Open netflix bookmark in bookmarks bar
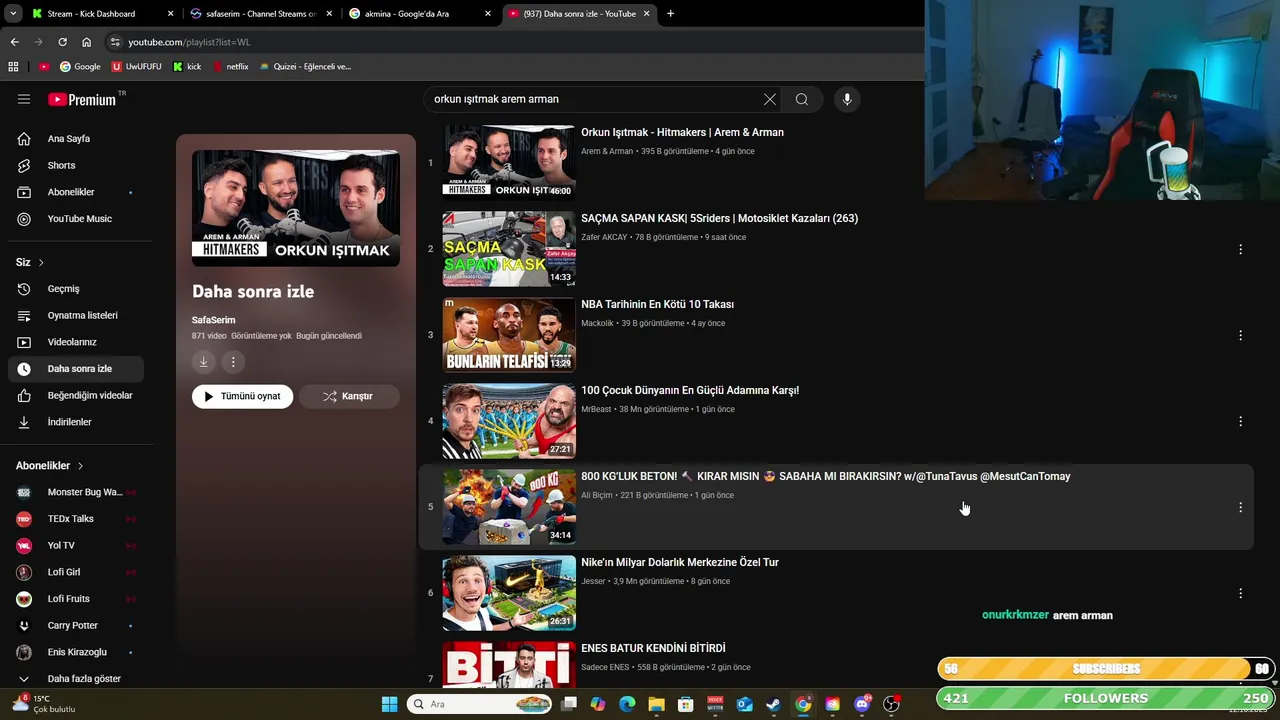This screenshot has height=720, width=1280. (x=229, y=67)
